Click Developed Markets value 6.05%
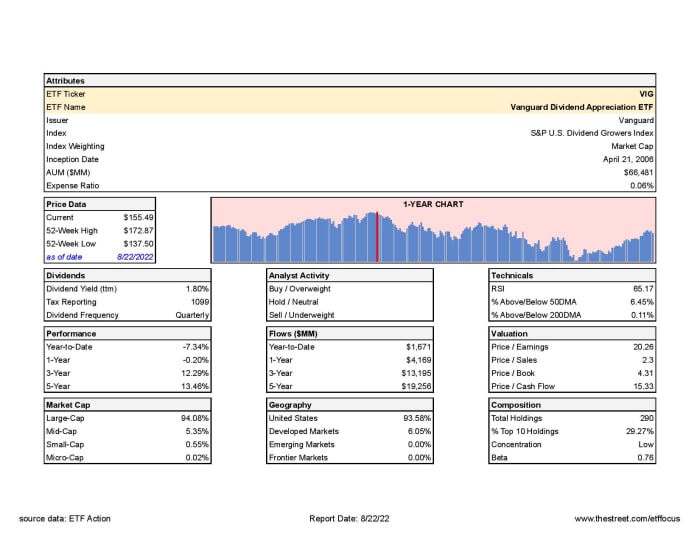Image resolution: width=700 pixels, height=541 pixels. 419,432
